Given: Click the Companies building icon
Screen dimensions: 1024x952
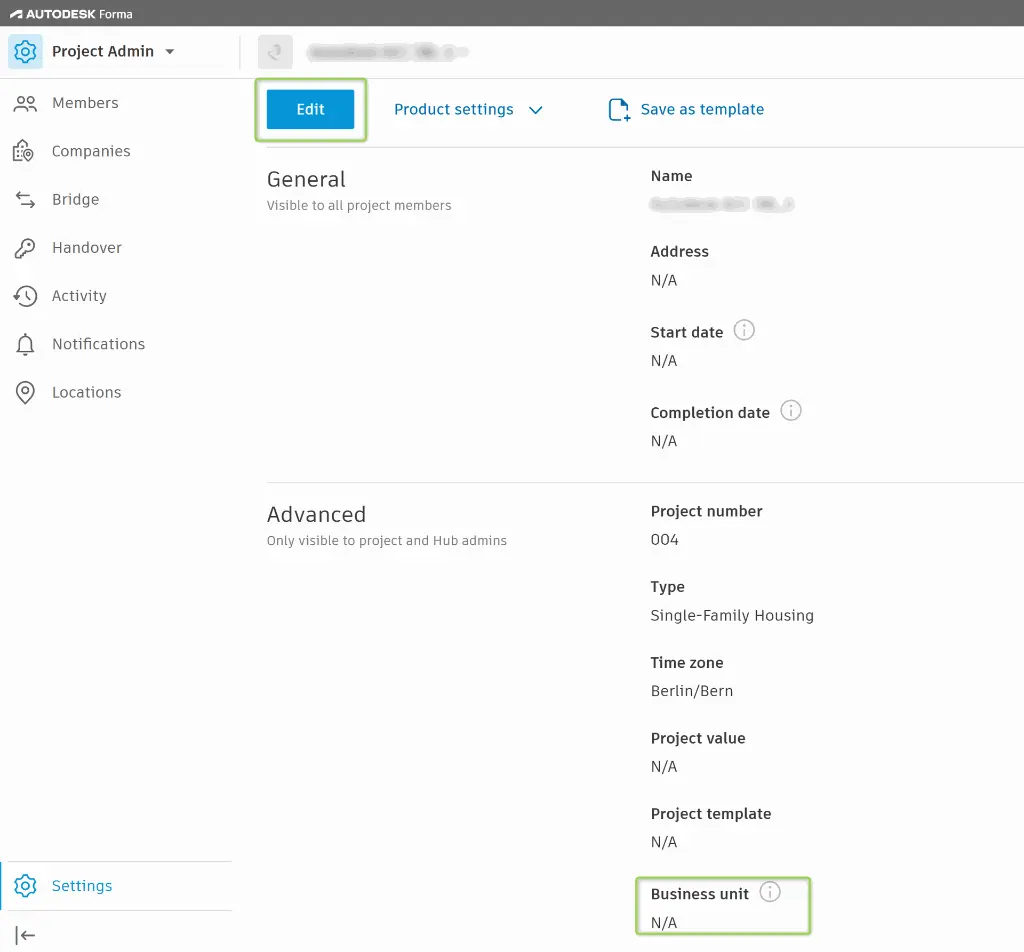Looking at the screenshot, I should 24,151.
